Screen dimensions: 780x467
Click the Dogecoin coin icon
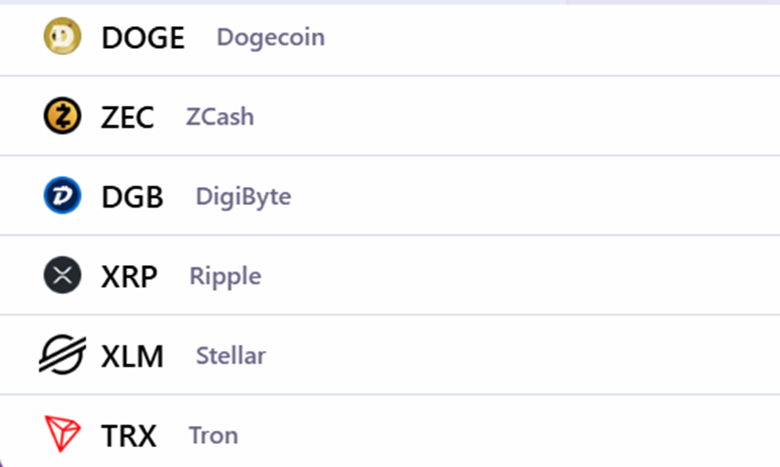[62, 36]
